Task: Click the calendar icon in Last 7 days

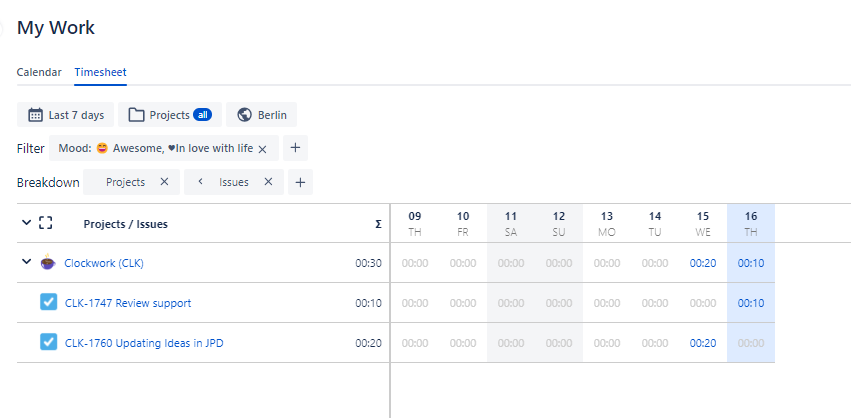Action: [x=35, y=115]
